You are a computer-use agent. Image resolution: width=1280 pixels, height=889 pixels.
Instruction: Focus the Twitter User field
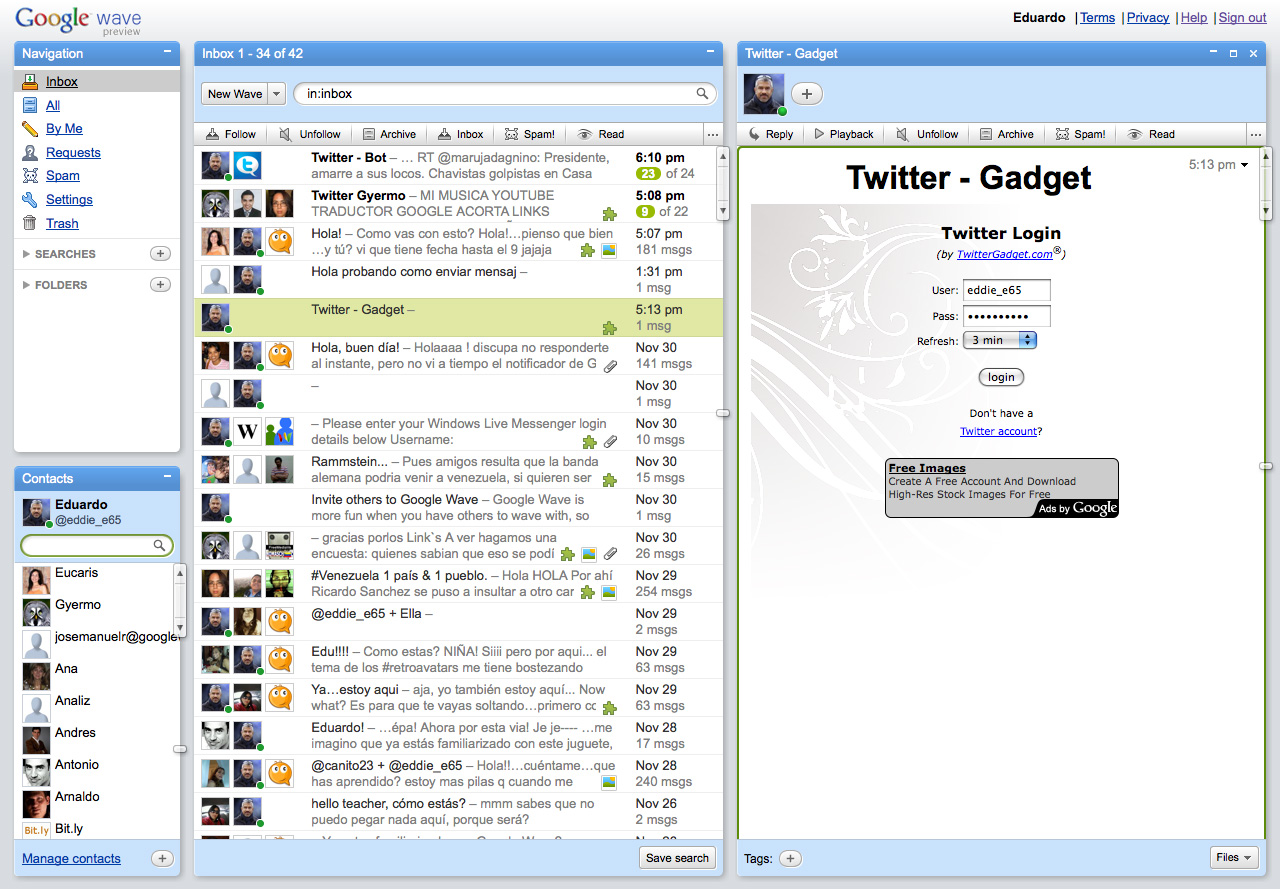pyautogui.click(x=1007, y=290)
